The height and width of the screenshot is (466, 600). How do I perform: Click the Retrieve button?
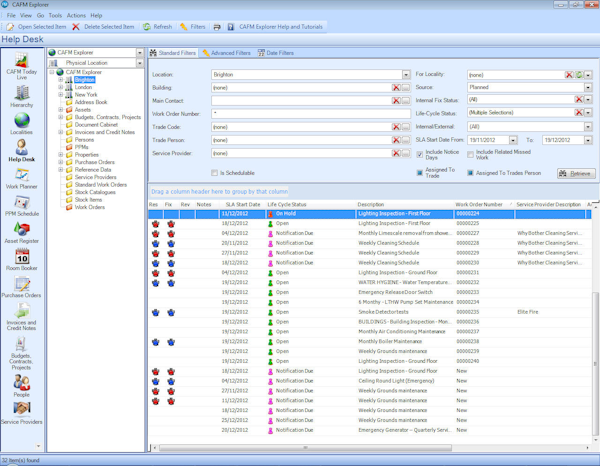coord(576,173)
